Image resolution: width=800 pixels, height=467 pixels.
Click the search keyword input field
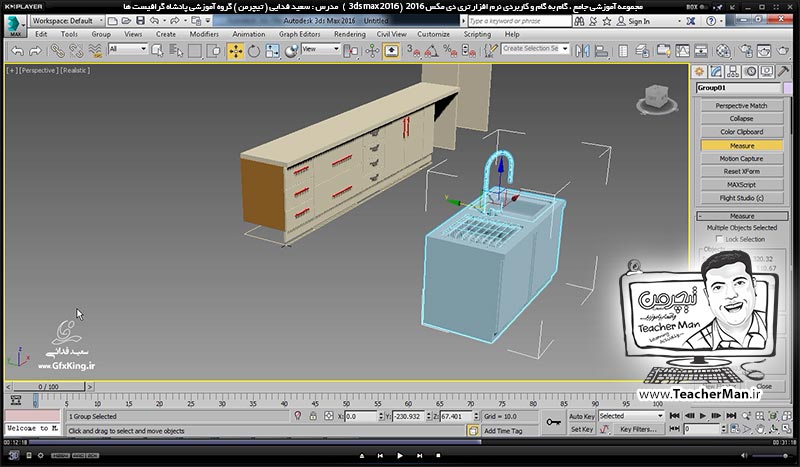click(519, 21)
